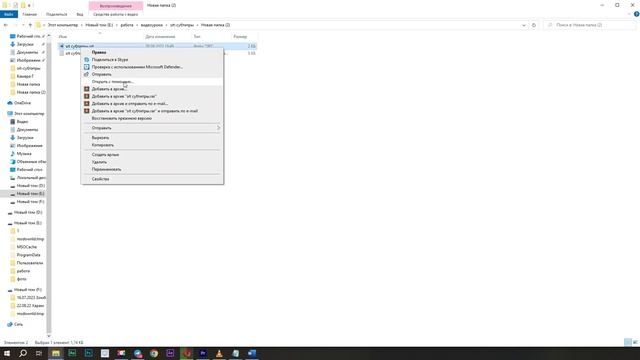
Task: Choose 'Вырезать' in the context menu
Action: [x=152, y=138]
